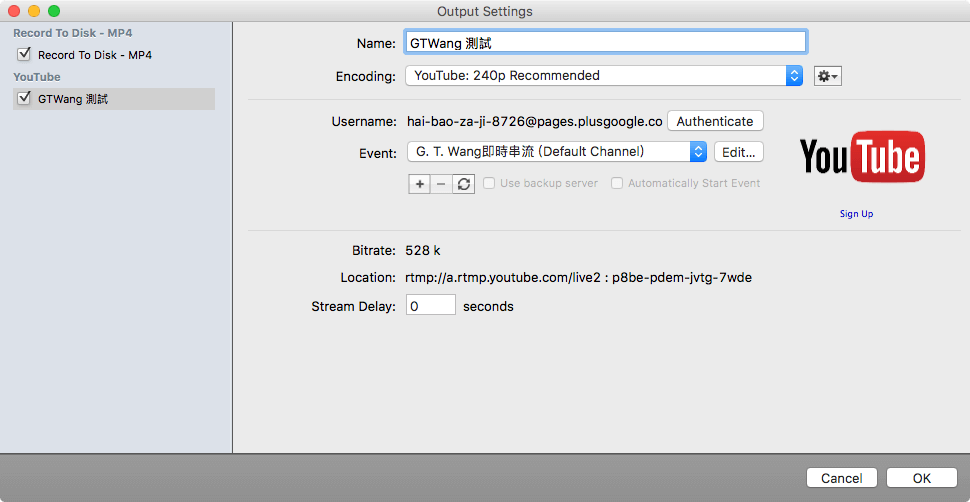Screen dimensions: 970x502
Task: Click the green maximize window button
Action: 54,11
